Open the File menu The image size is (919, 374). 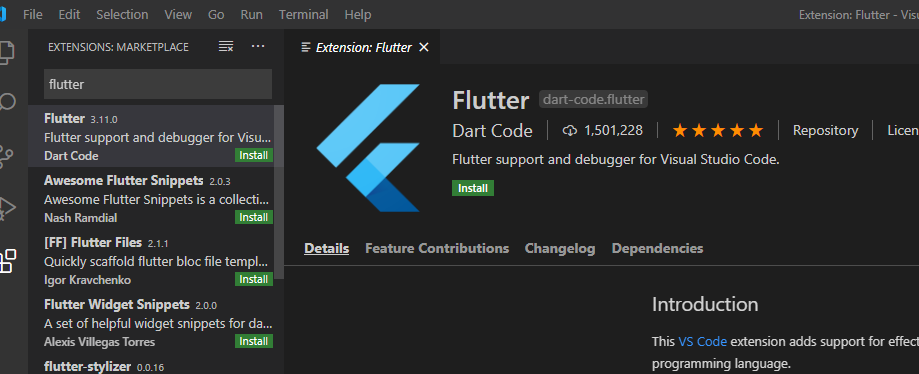point(33,15)
